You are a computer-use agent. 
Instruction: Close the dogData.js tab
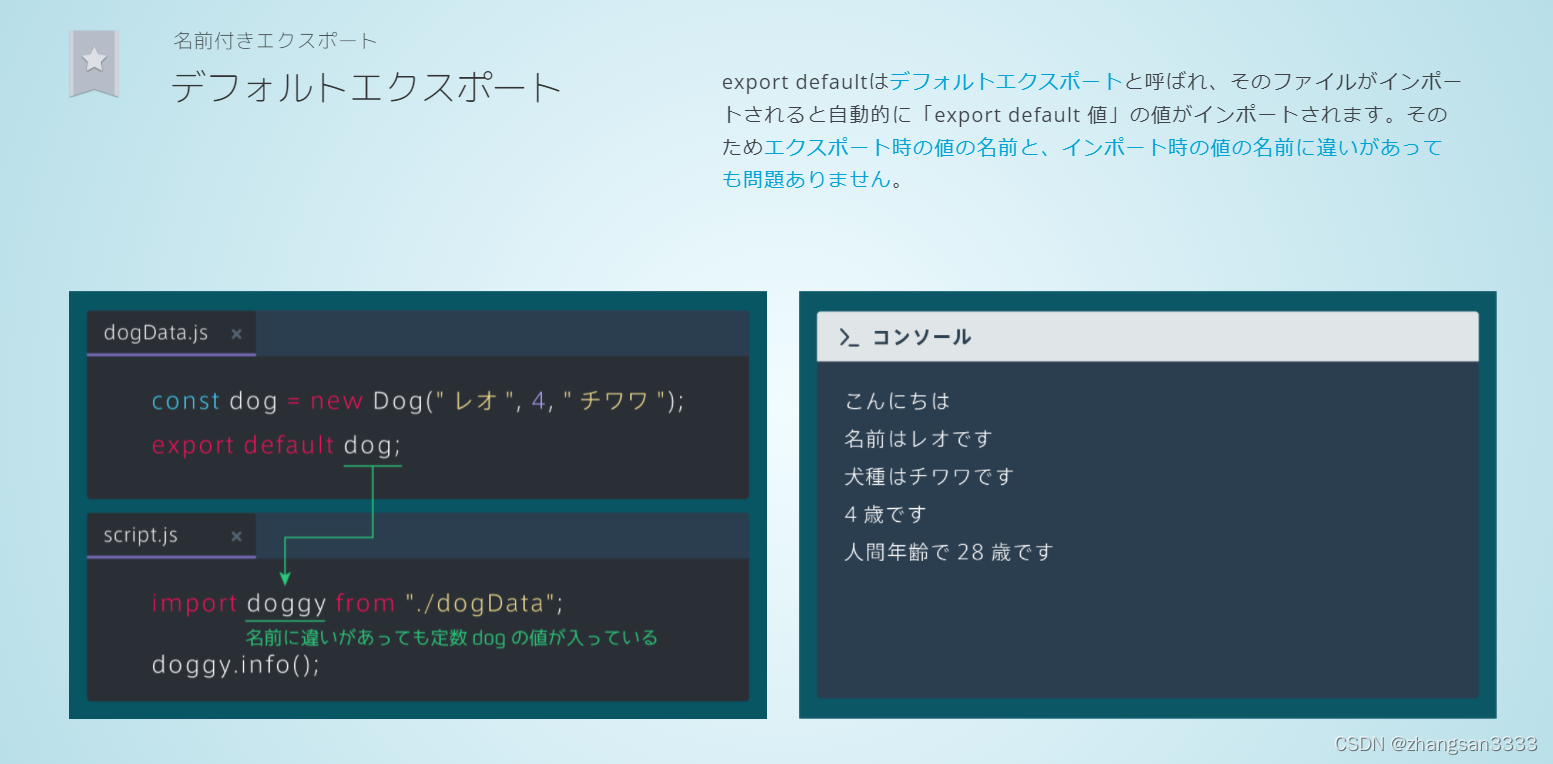pyautogui.click(x=236, y=334)
